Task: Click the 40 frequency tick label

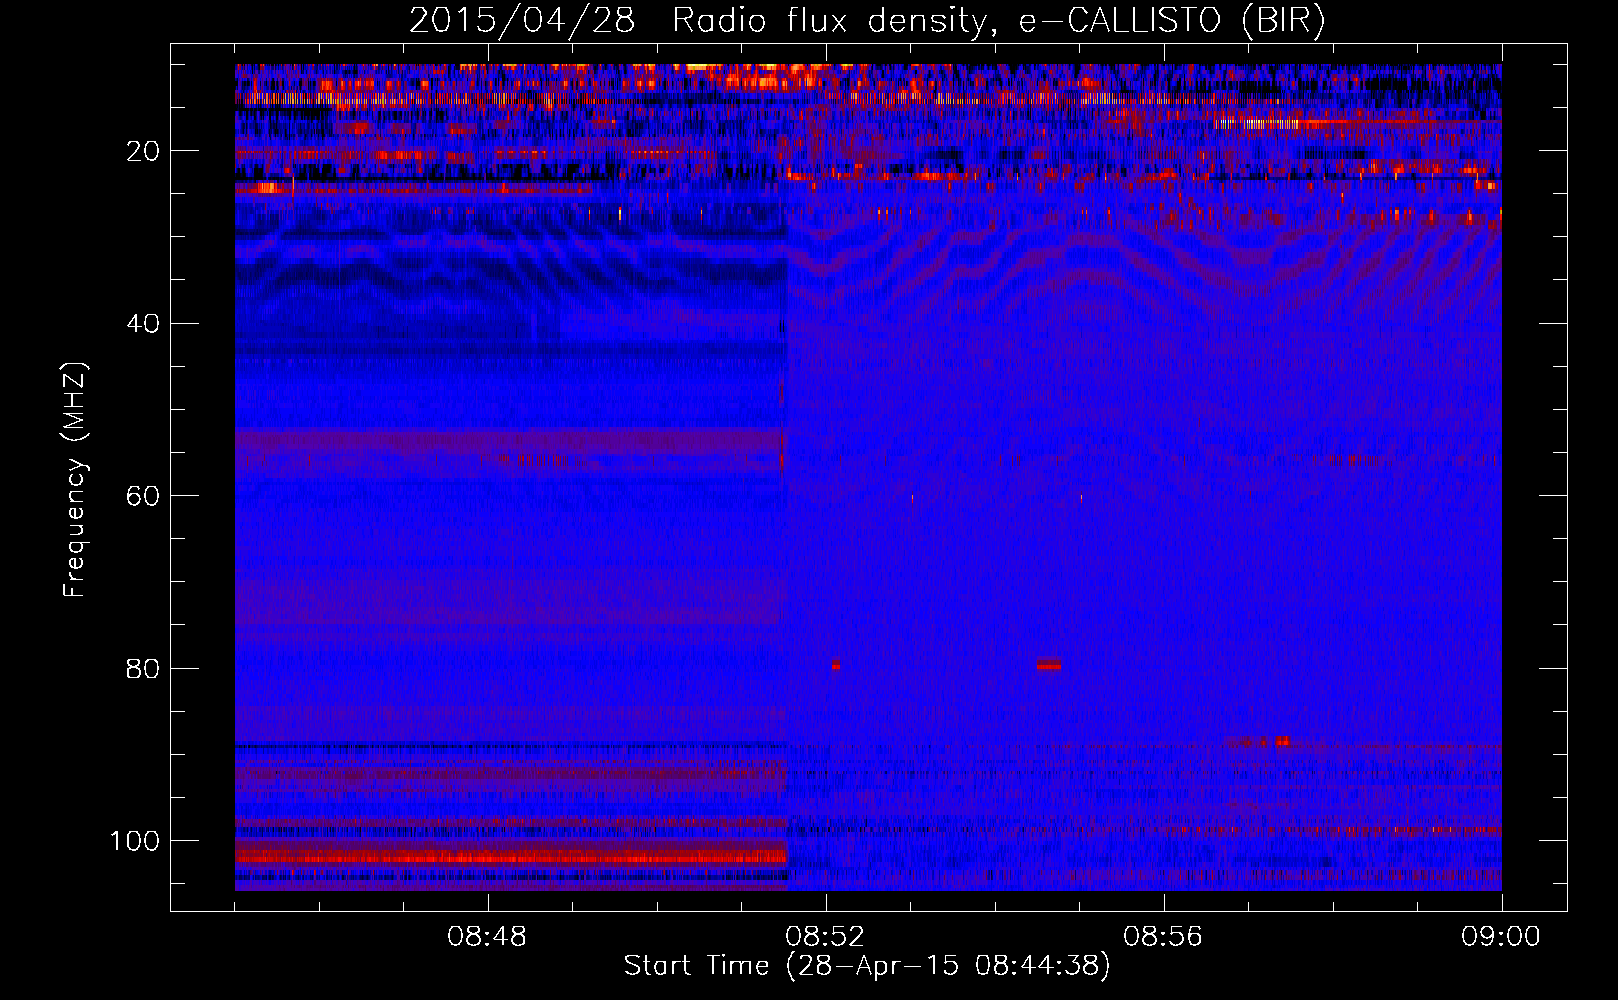Action: pyautogui.click(x=143, y=323)
